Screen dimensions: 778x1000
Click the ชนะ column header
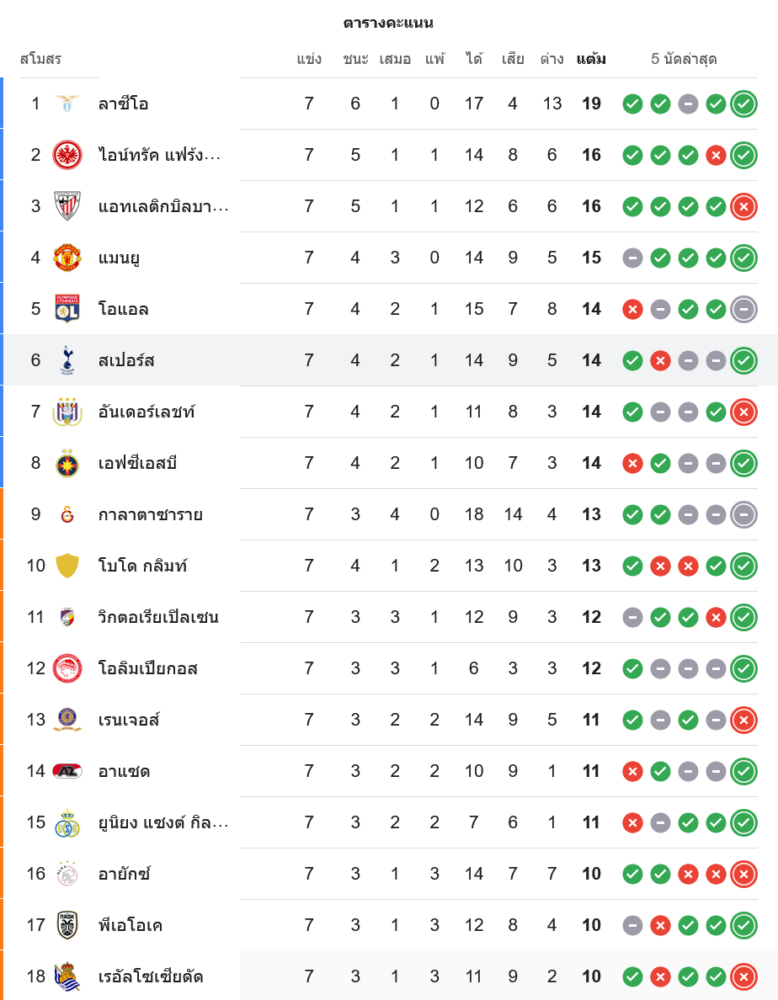(355, 59)
